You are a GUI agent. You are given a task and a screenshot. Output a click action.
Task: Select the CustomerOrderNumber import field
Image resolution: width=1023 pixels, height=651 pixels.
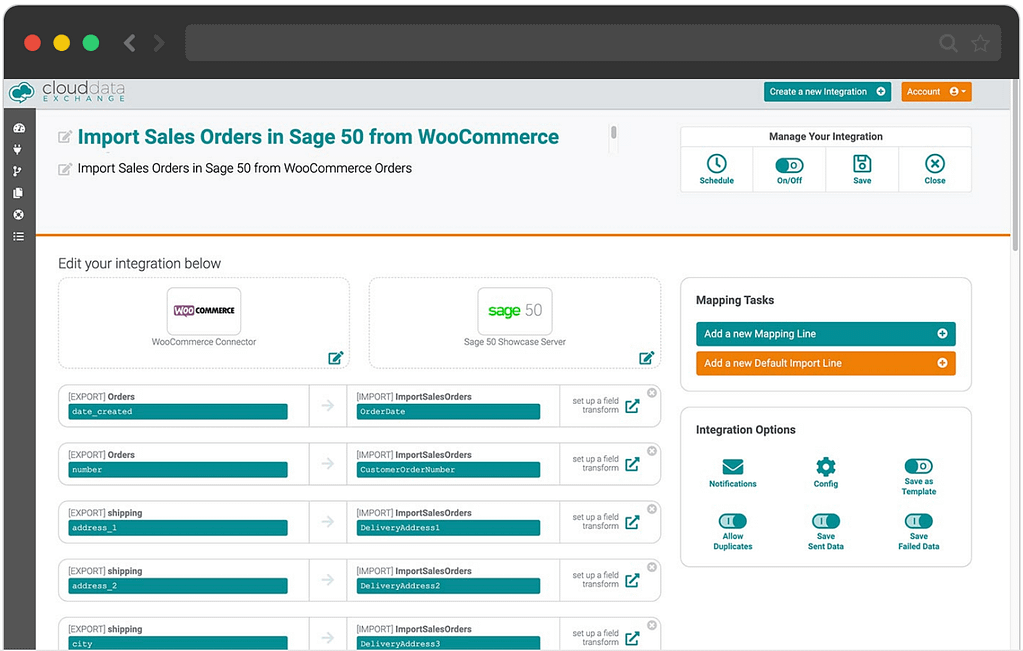click(x=448, y=470)
